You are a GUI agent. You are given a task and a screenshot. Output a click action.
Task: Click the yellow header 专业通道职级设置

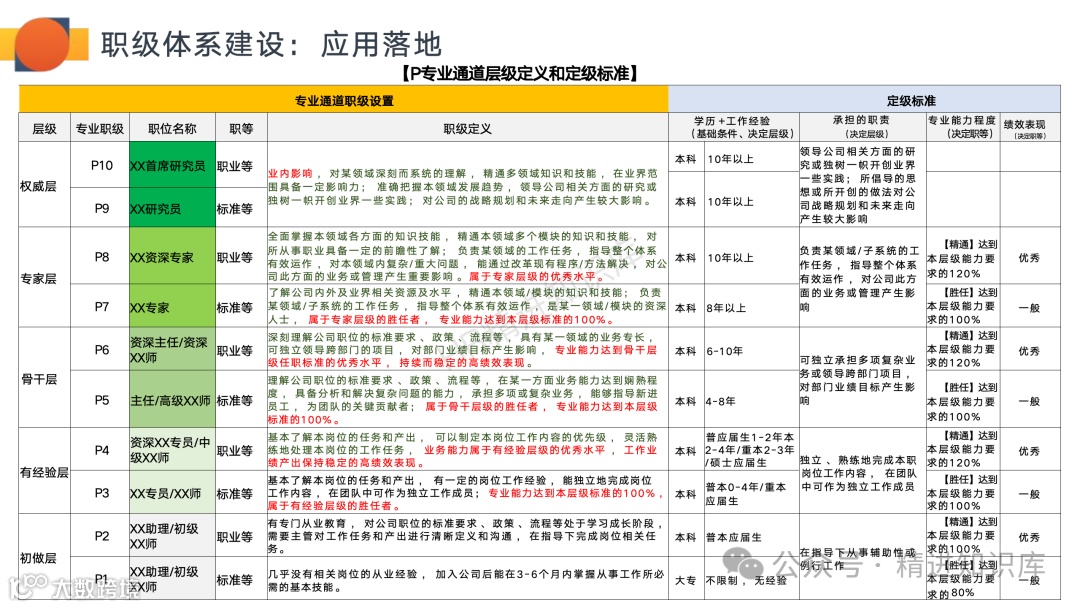point(344,101)
